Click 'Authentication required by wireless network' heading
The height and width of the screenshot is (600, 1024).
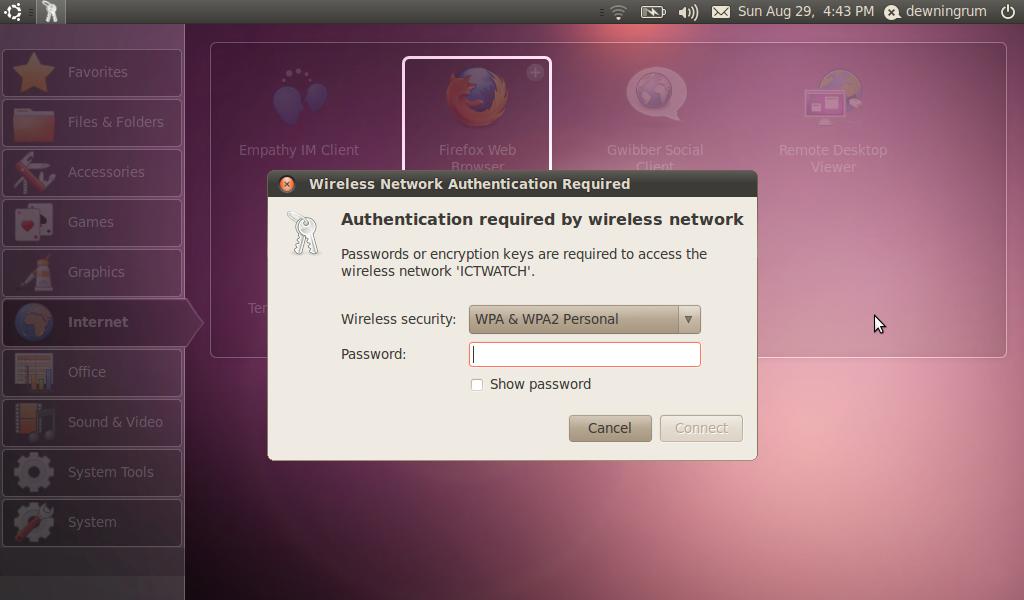(542, 219)
